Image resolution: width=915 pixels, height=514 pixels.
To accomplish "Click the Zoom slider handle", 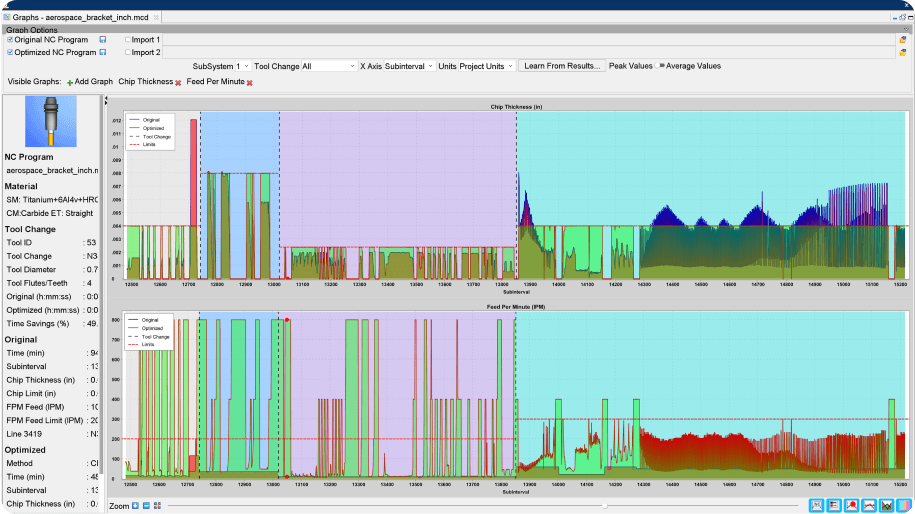I will (604, 506).
